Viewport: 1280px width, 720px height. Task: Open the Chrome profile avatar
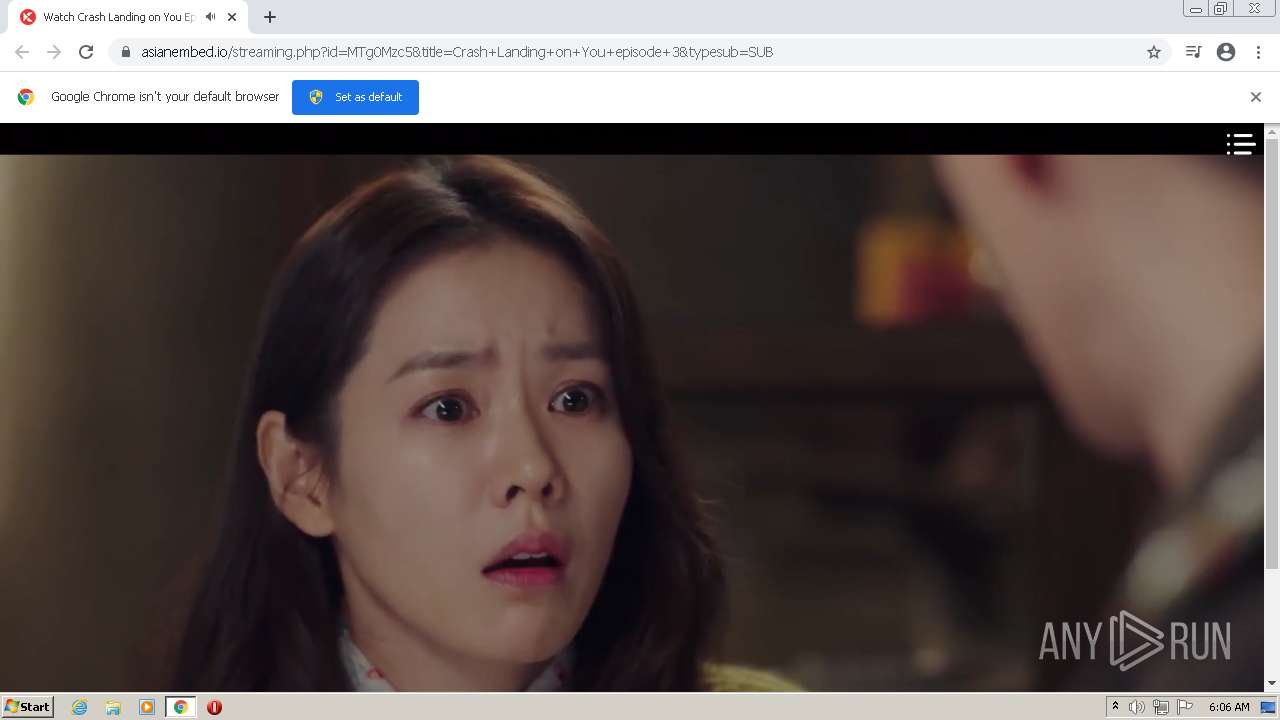tap(1226, 52)
